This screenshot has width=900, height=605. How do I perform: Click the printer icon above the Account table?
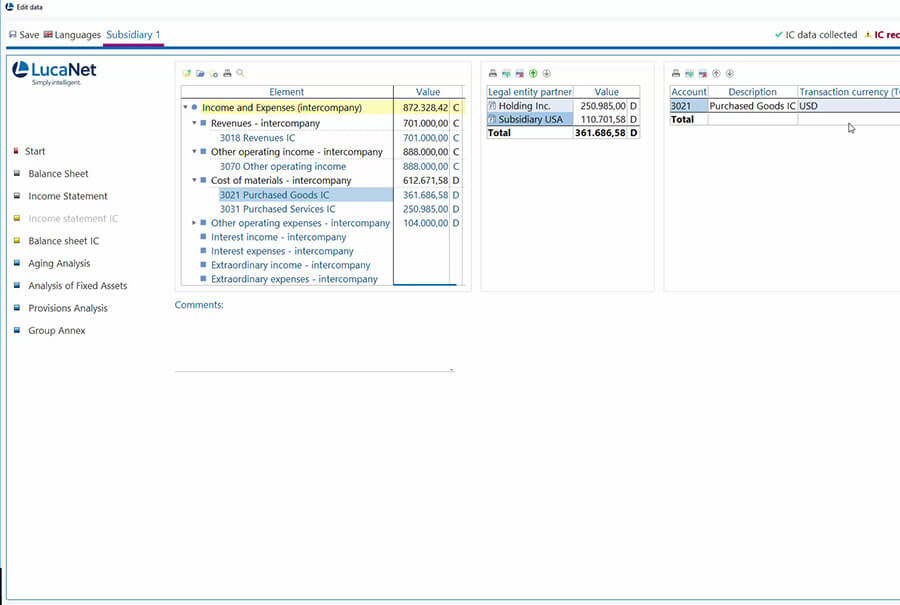tap(676, 73)
